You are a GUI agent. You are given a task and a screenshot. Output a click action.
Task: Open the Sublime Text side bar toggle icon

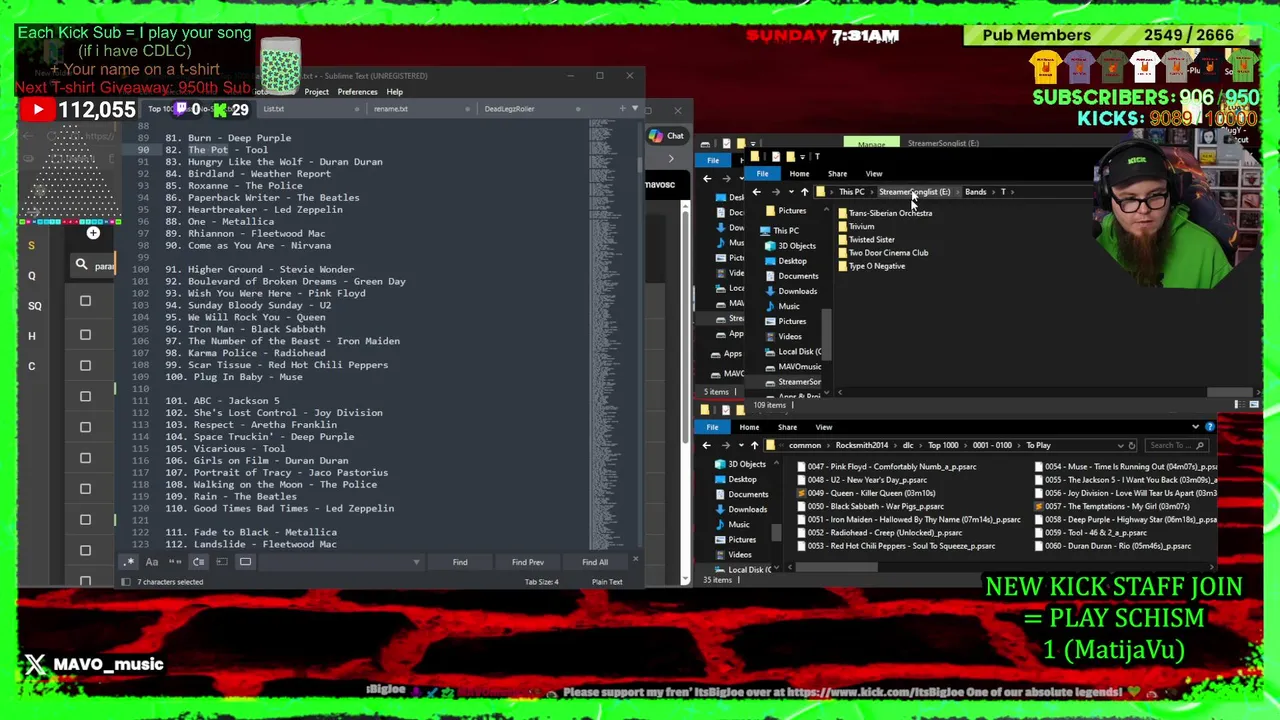pyautogui.click(x=126, y=582)
